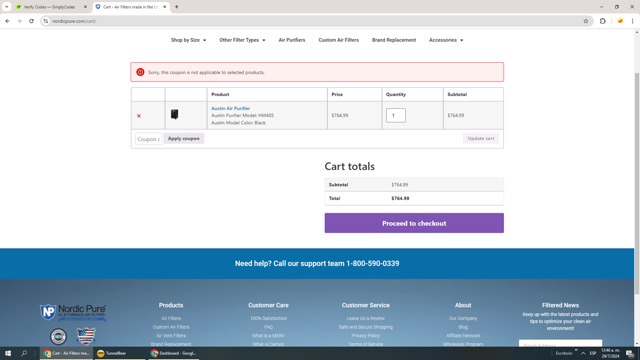Open the Privacy Policy footer link
This screenshot has width=640, height=360.
click(365, 336)
